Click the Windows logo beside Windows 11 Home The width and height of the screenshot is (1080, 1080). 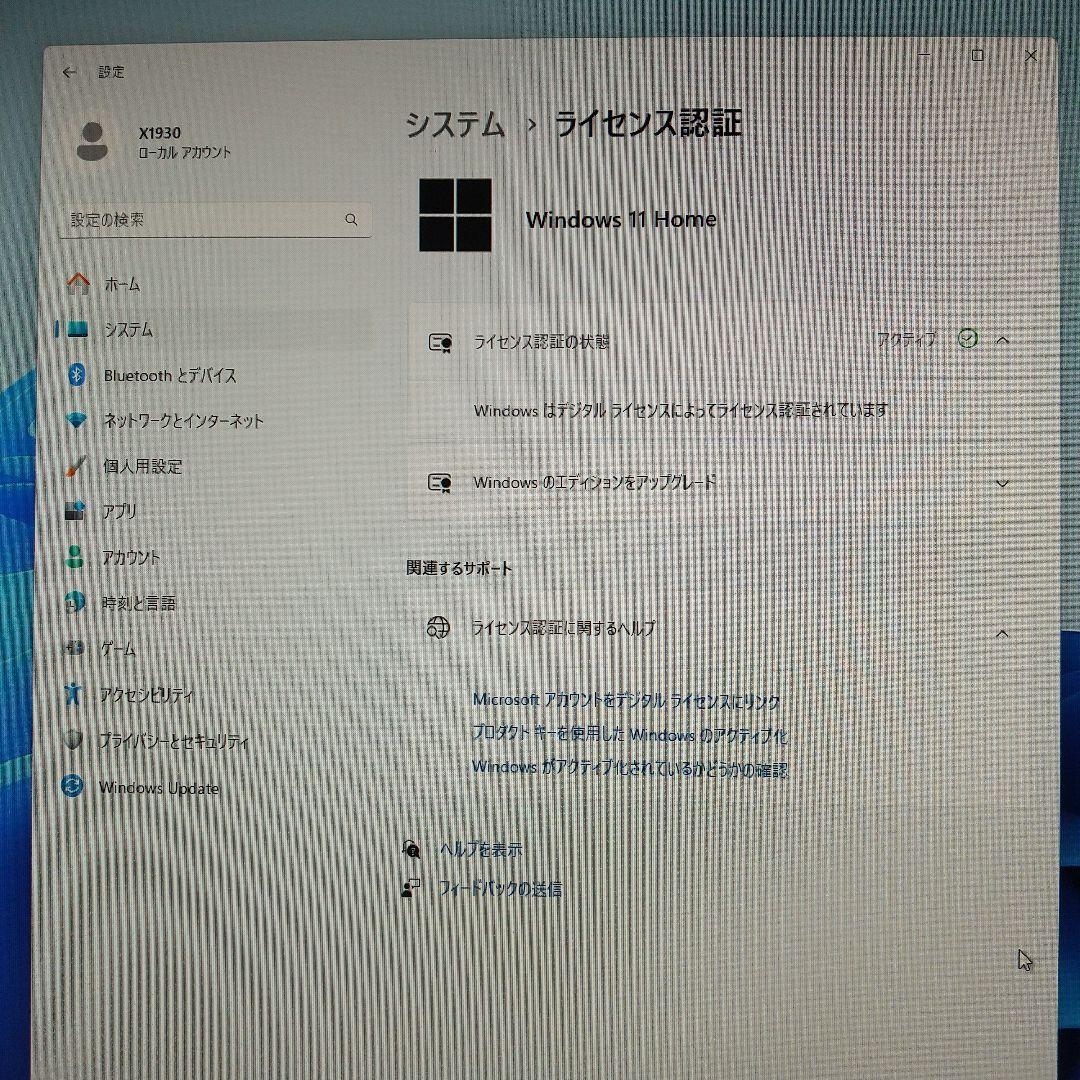click(x=455, y=215)
